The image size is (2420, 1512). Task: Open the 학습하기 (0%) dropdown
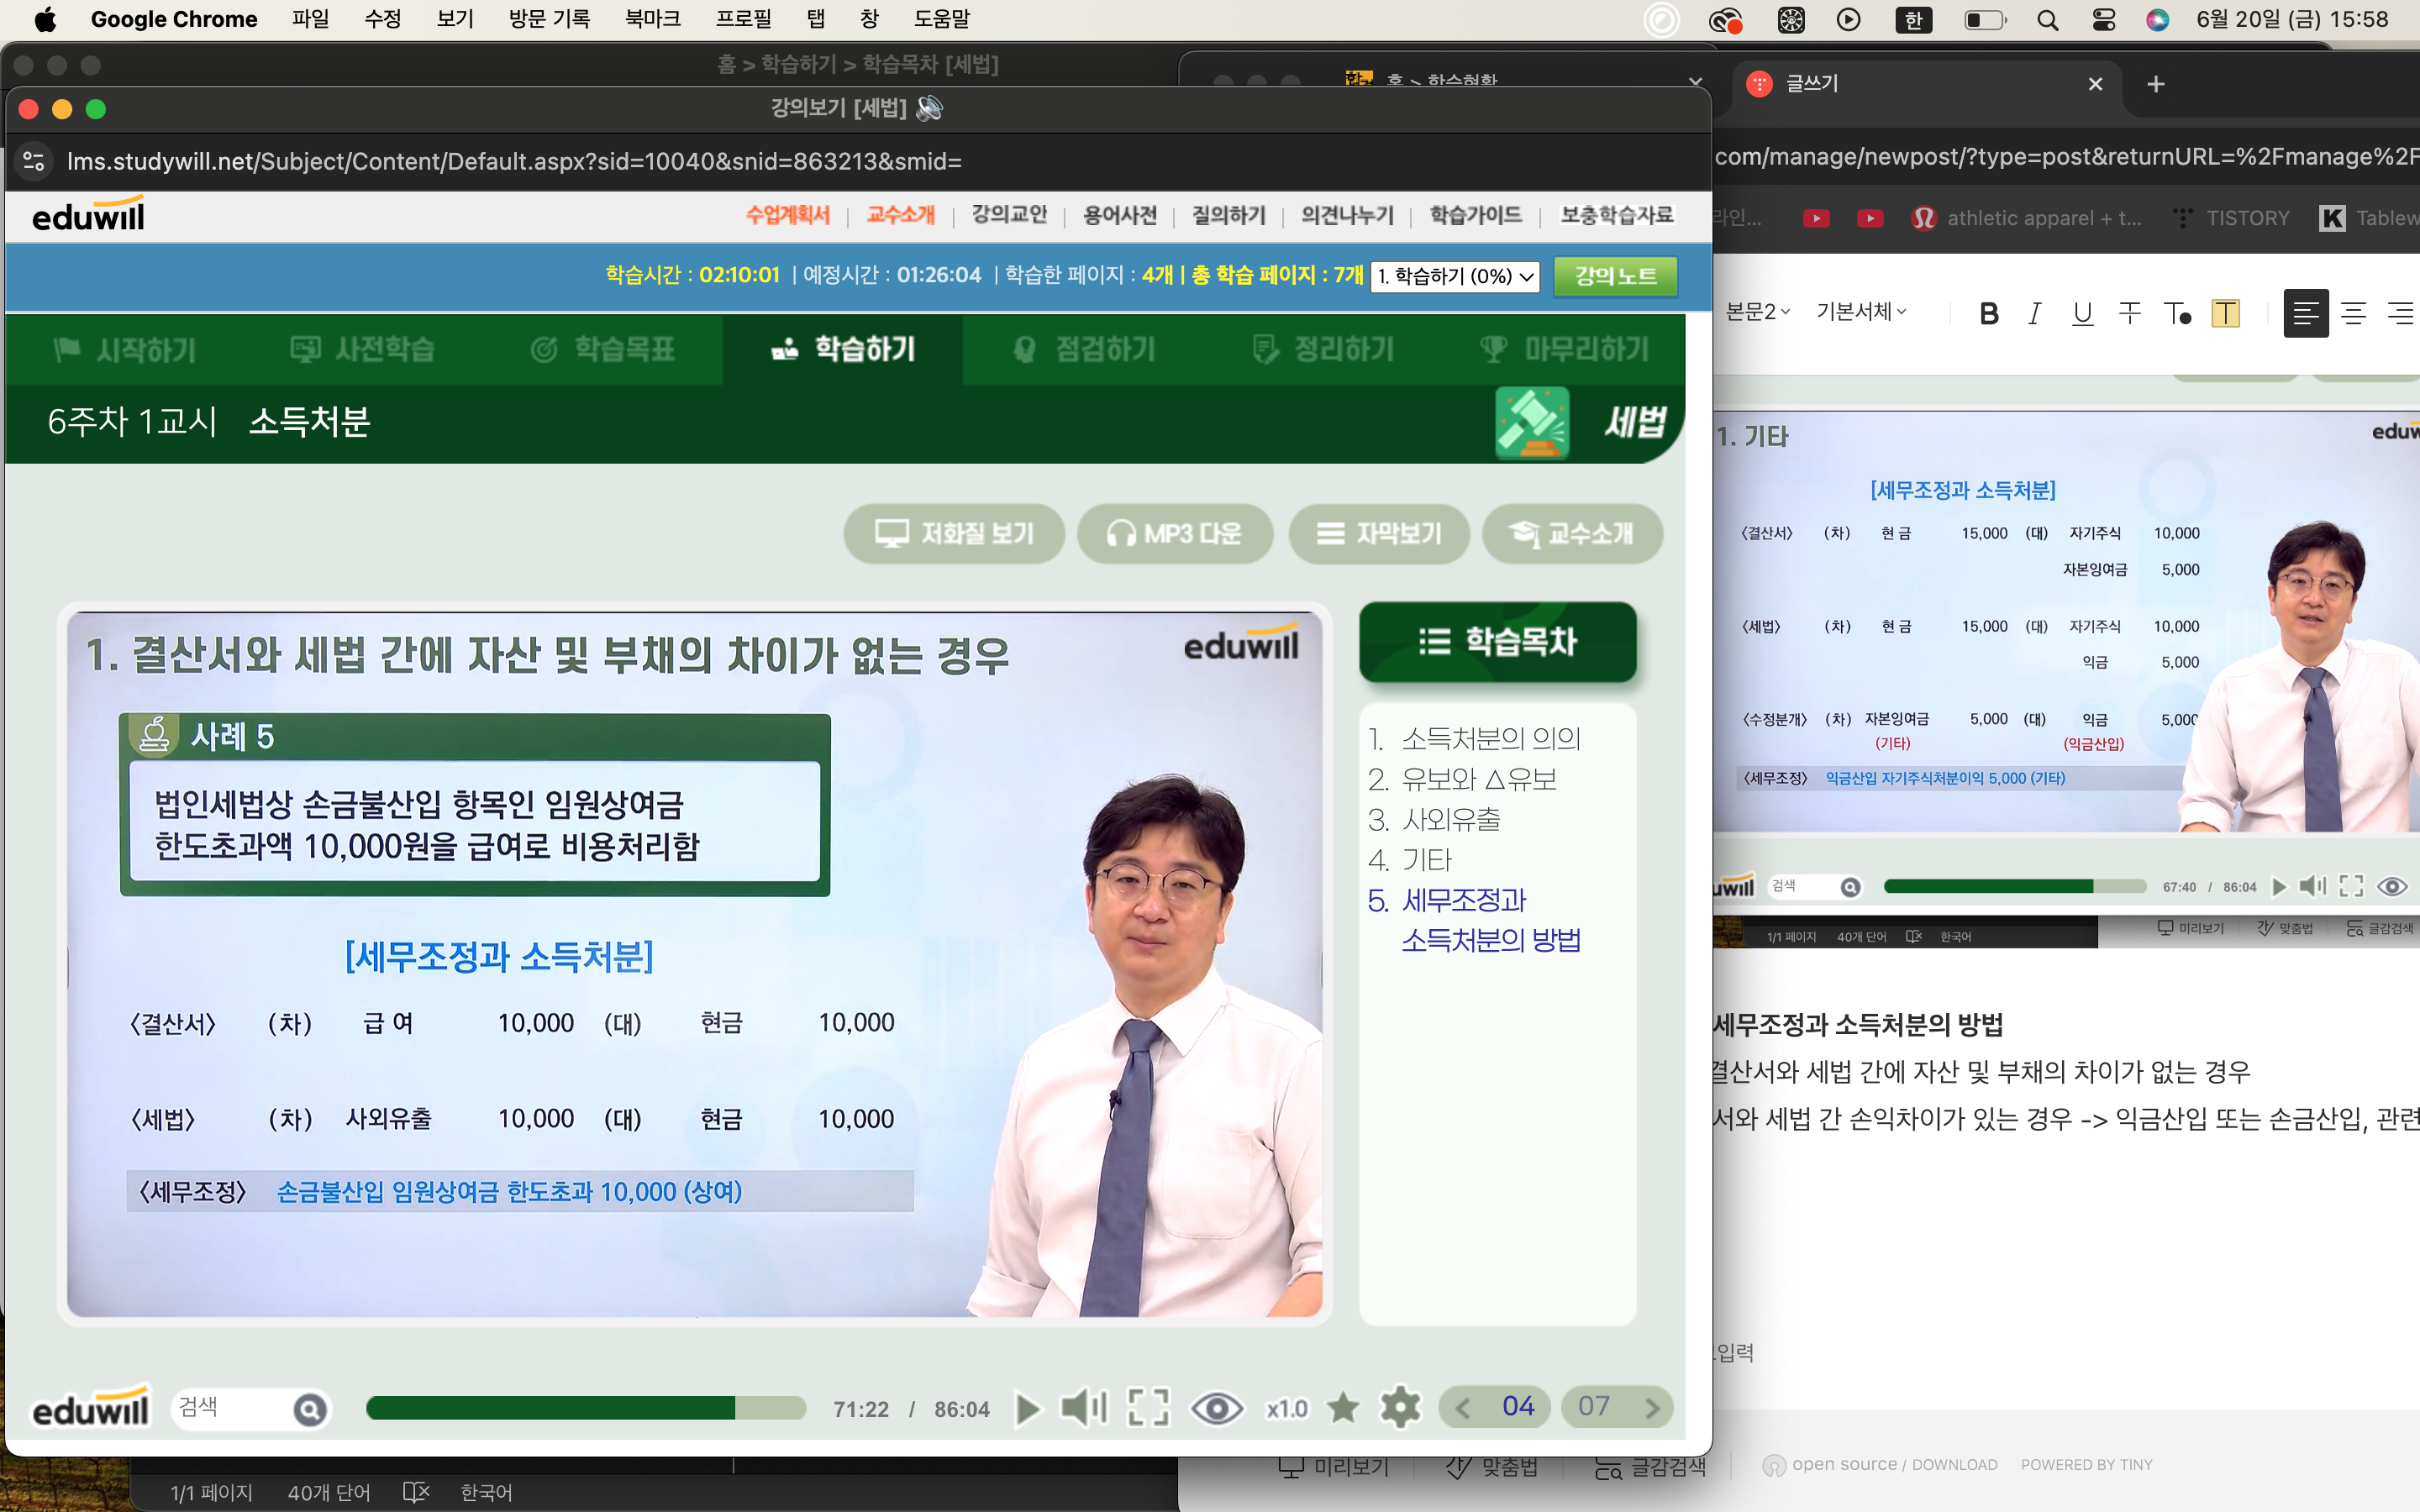[x=1455, y=276]
